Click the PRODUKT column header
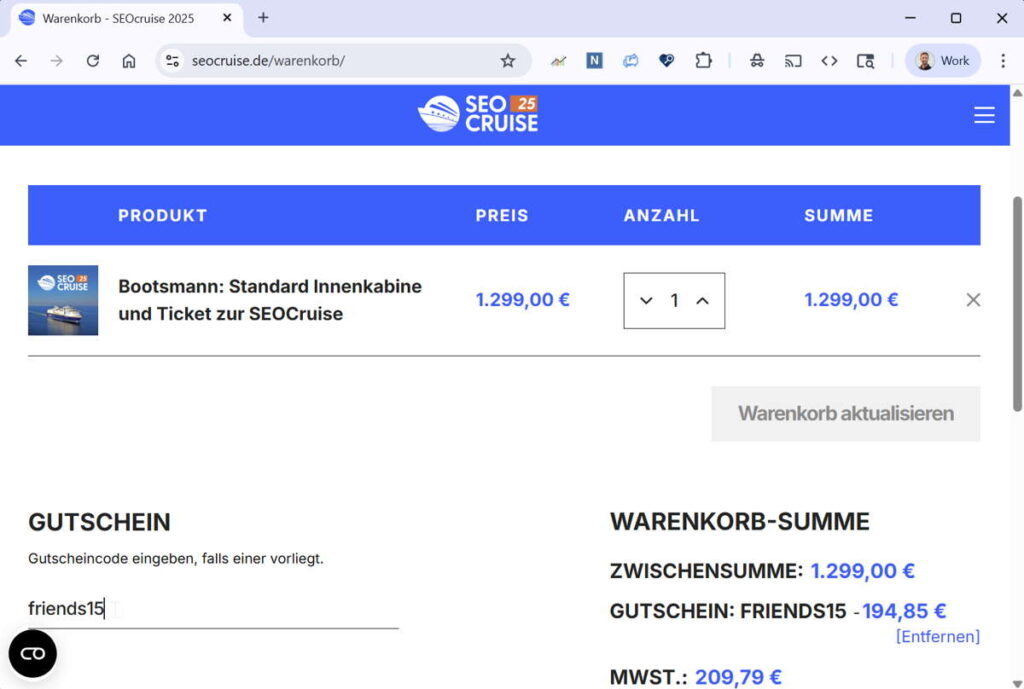The image size is (1024, 689). tap(163, 216)
